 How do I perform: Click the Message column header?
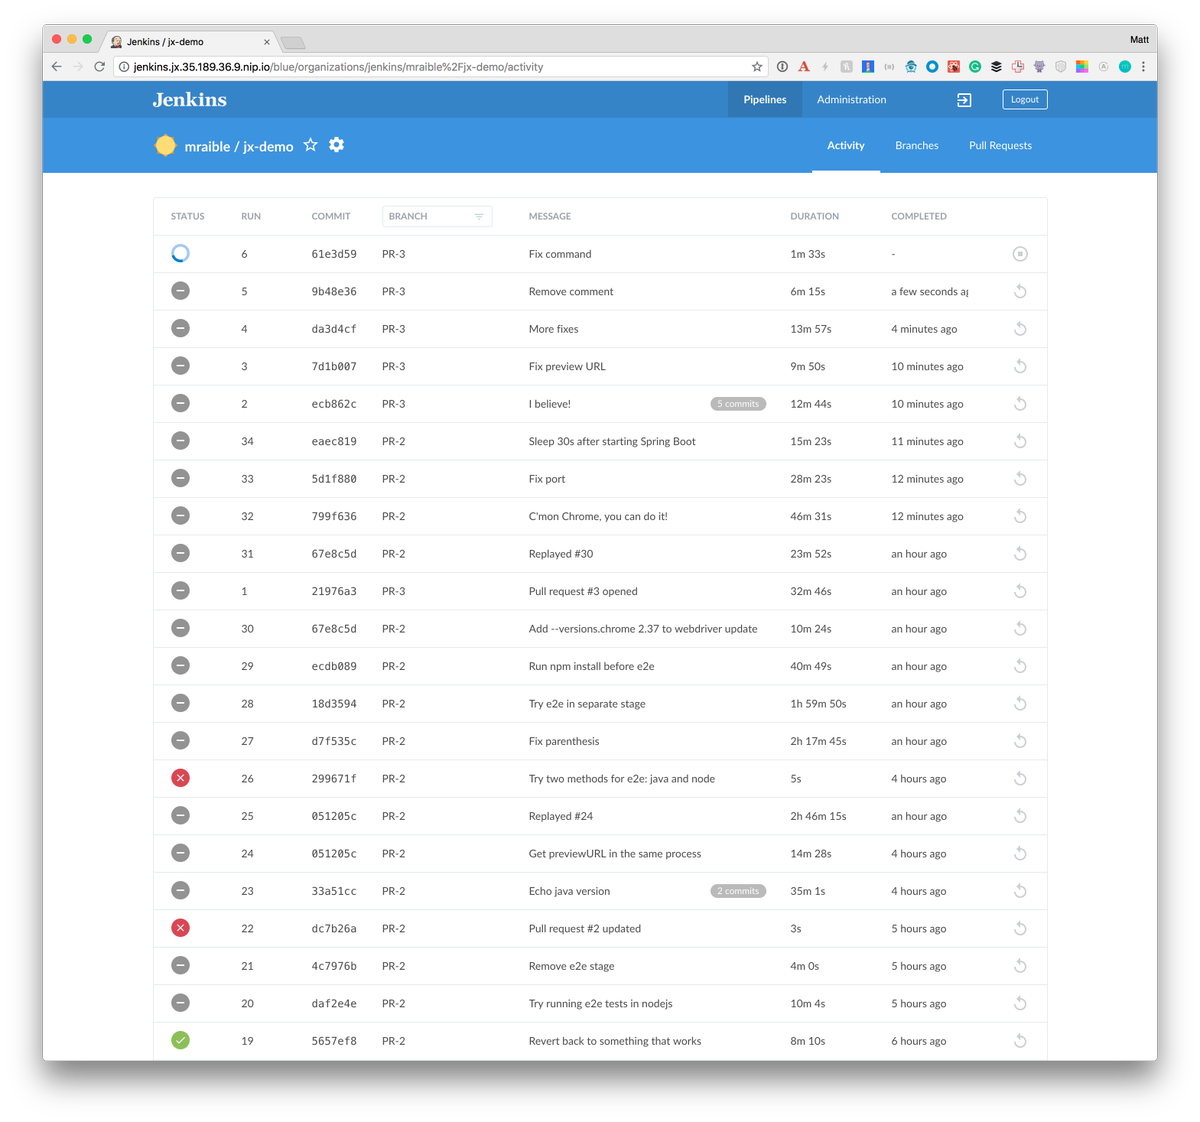point(550,216)
